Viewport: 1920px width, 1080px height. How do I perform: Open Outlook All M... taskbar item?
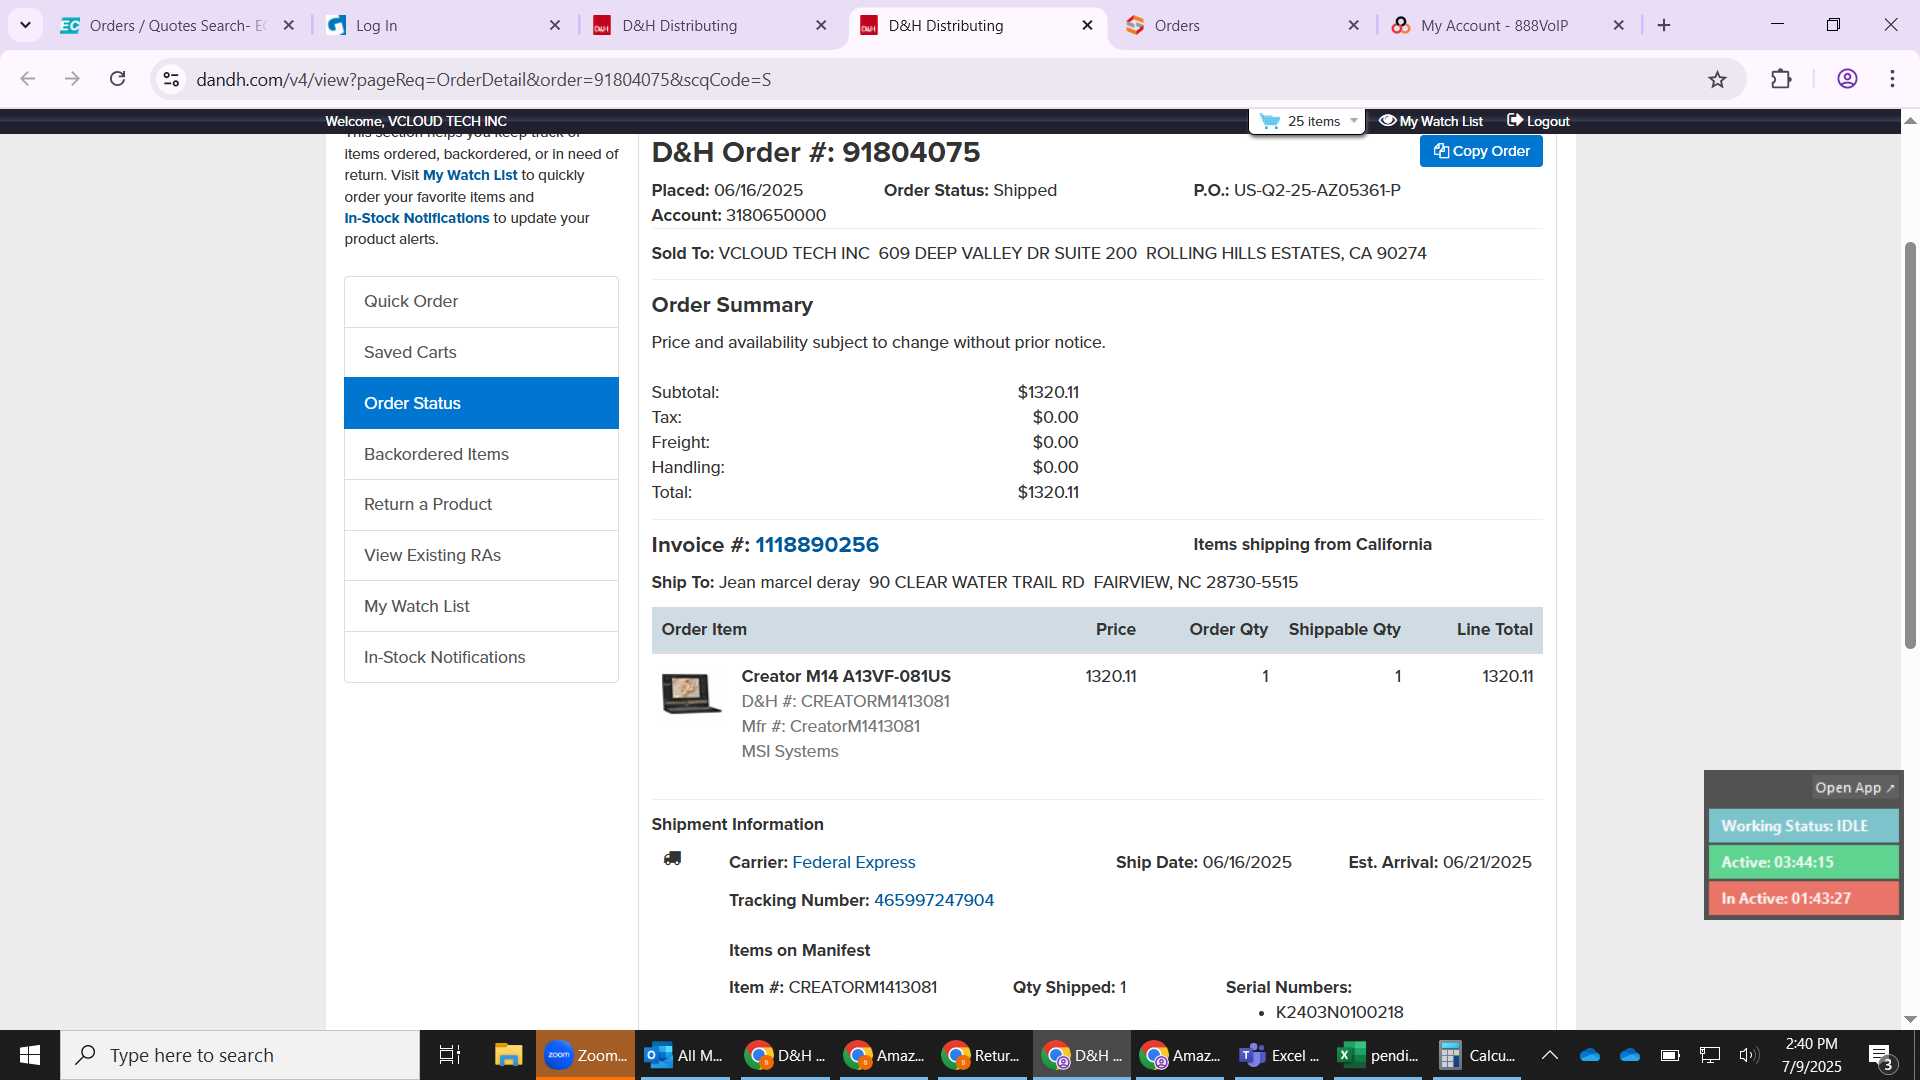tap(685, 1055)
